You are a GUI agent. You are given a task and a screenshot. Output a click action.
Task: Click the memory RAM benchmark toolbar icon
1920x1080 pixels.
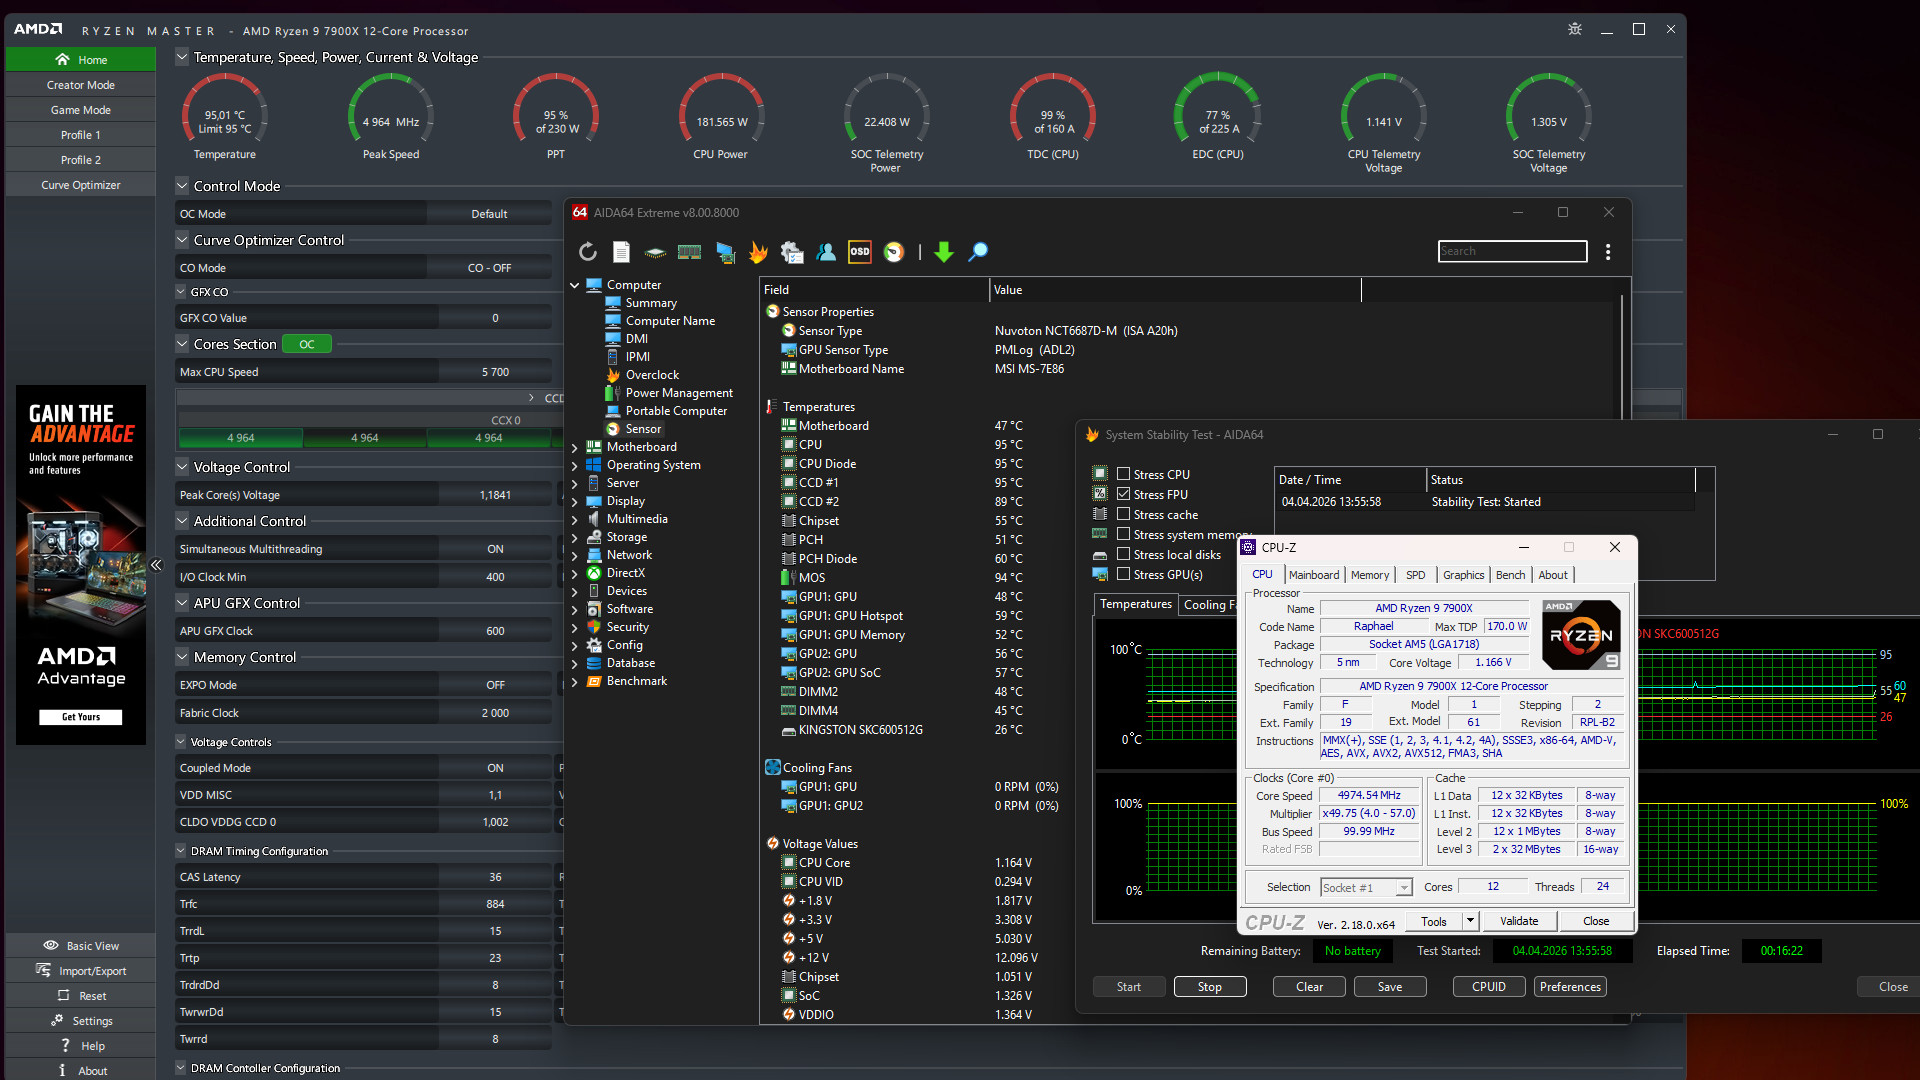pos(689,252)
